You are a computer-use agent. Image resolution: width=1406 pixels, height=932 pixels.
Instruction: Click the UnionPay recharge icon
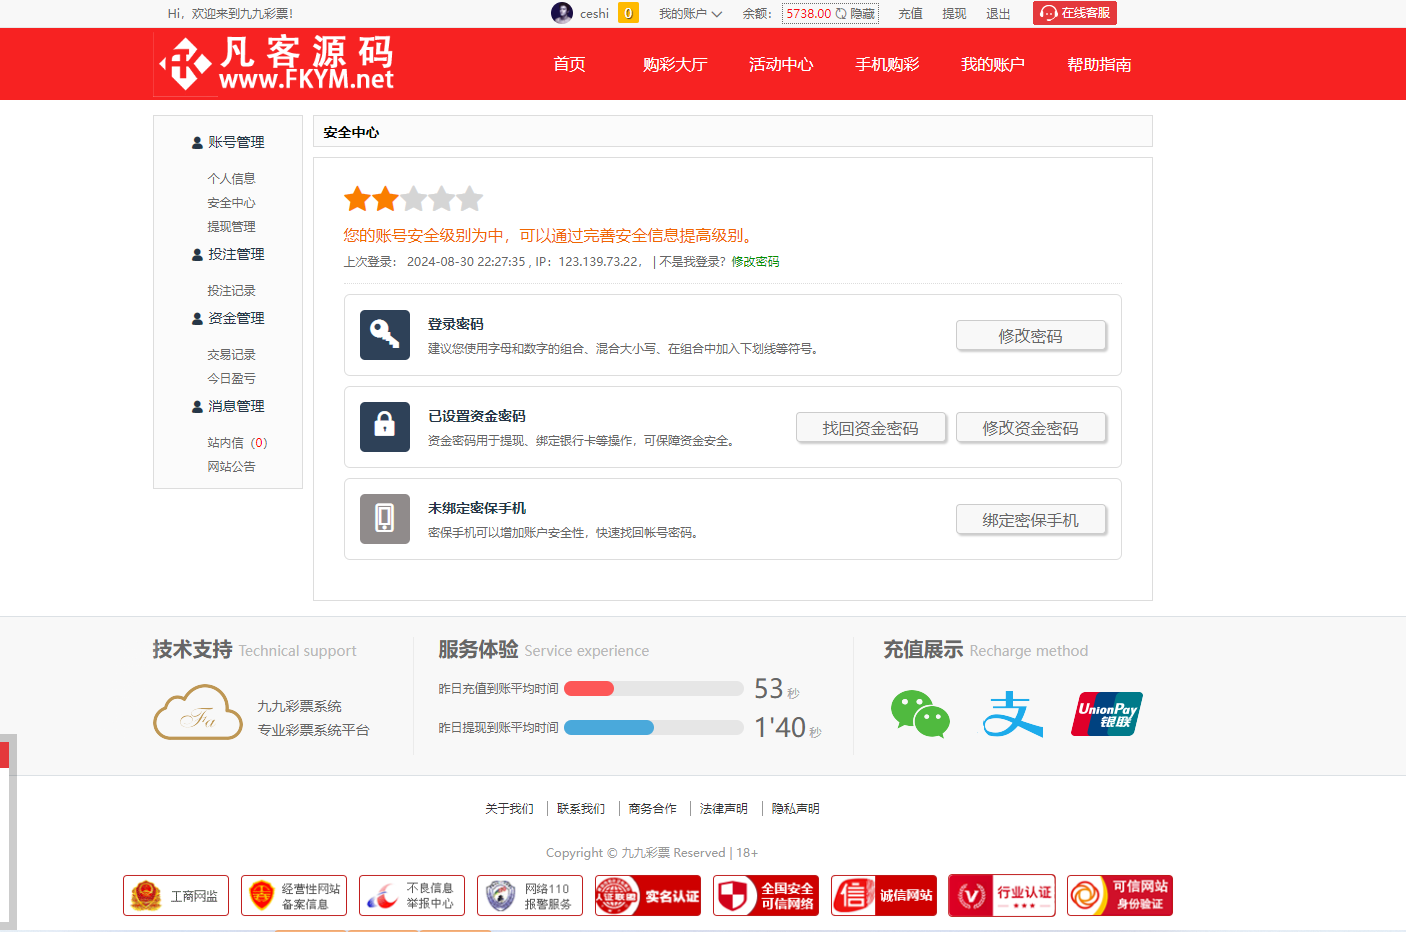coord(1106,713)
